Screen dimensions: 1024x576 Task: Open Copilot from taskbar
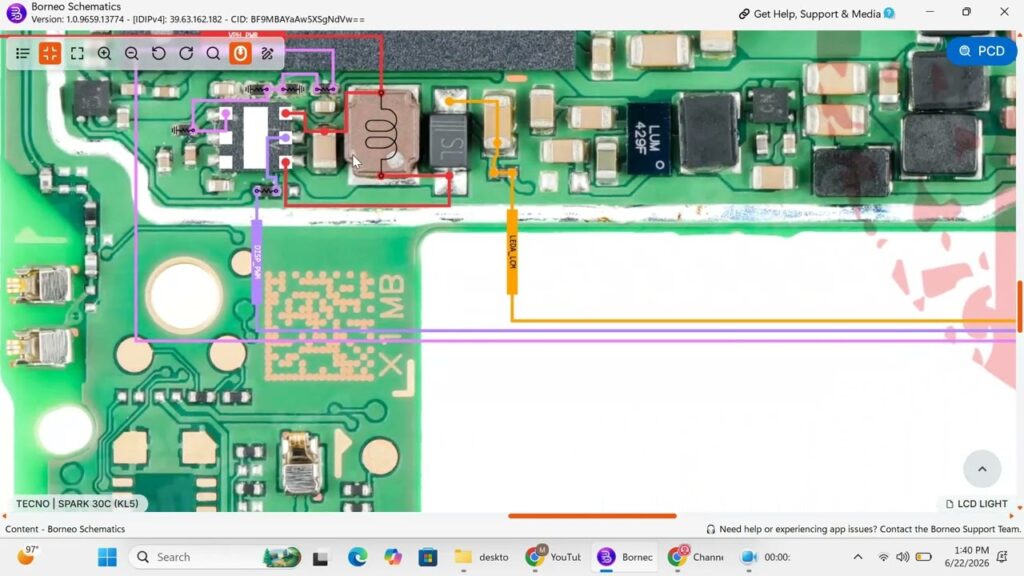click(392, 557)
